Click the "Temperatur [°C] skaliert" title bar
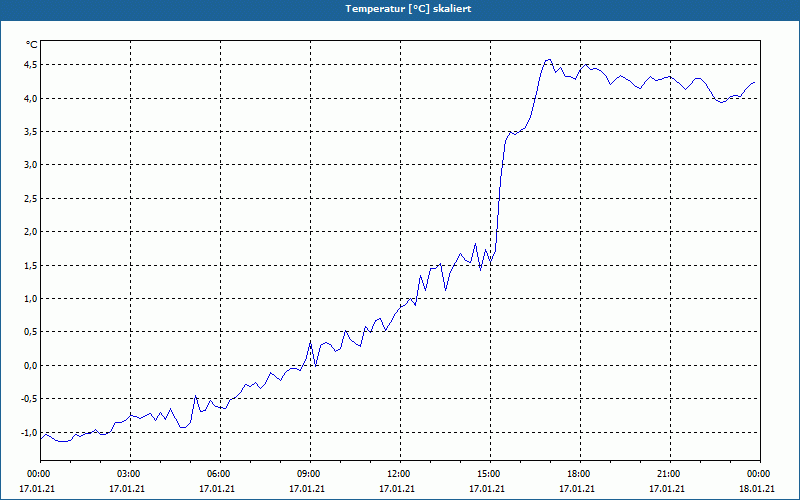This screenshot has width=800, height=500. tap(400, 9)
